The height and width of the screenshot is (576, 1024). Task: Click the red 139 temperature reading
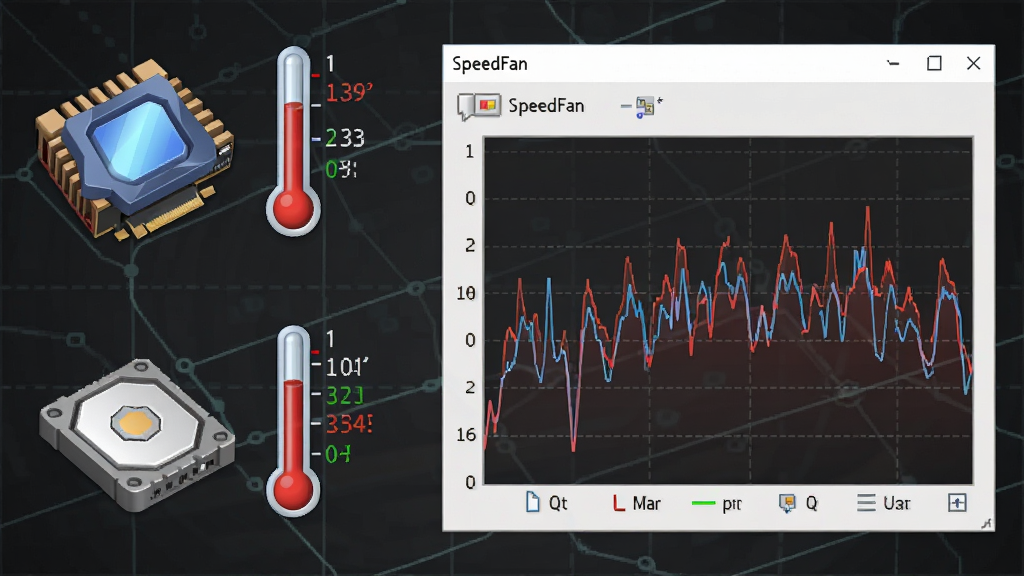click(349, 93)
